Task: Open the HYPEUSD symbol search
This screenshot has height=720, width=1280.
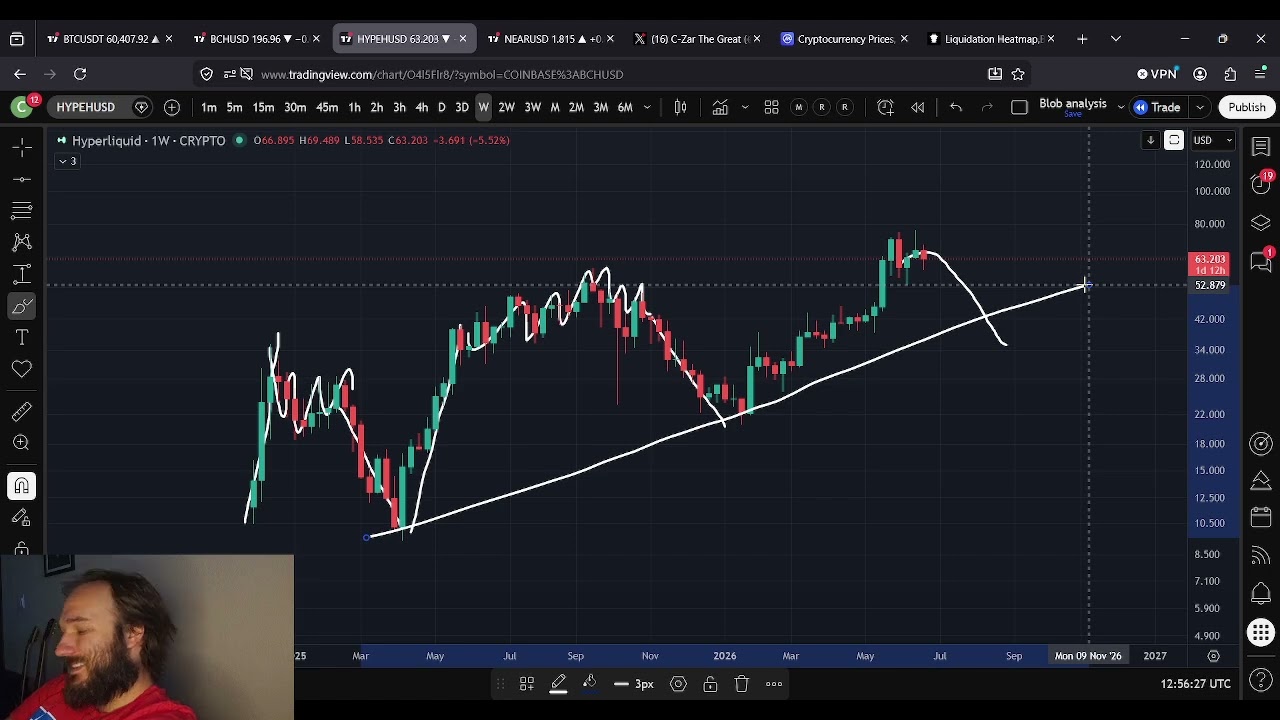Action: (86, 107)
